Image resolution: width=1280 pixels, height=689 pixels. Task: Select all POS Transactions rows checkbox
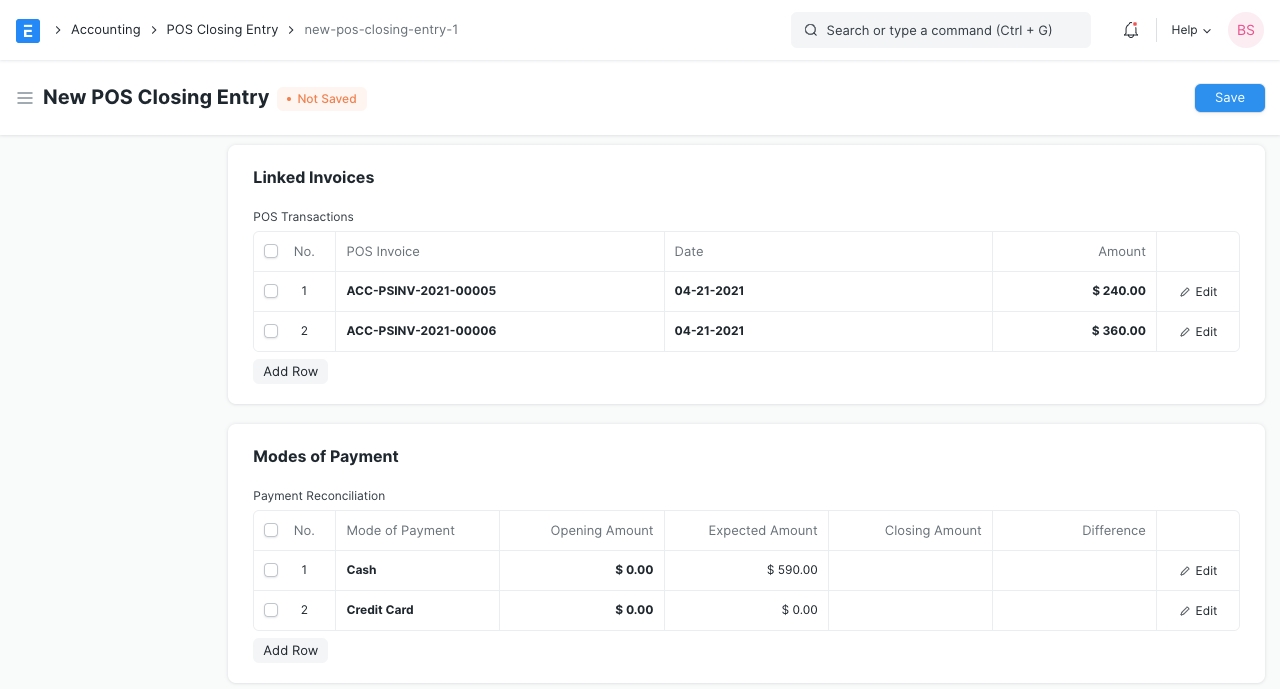click(x=271, y=252)
